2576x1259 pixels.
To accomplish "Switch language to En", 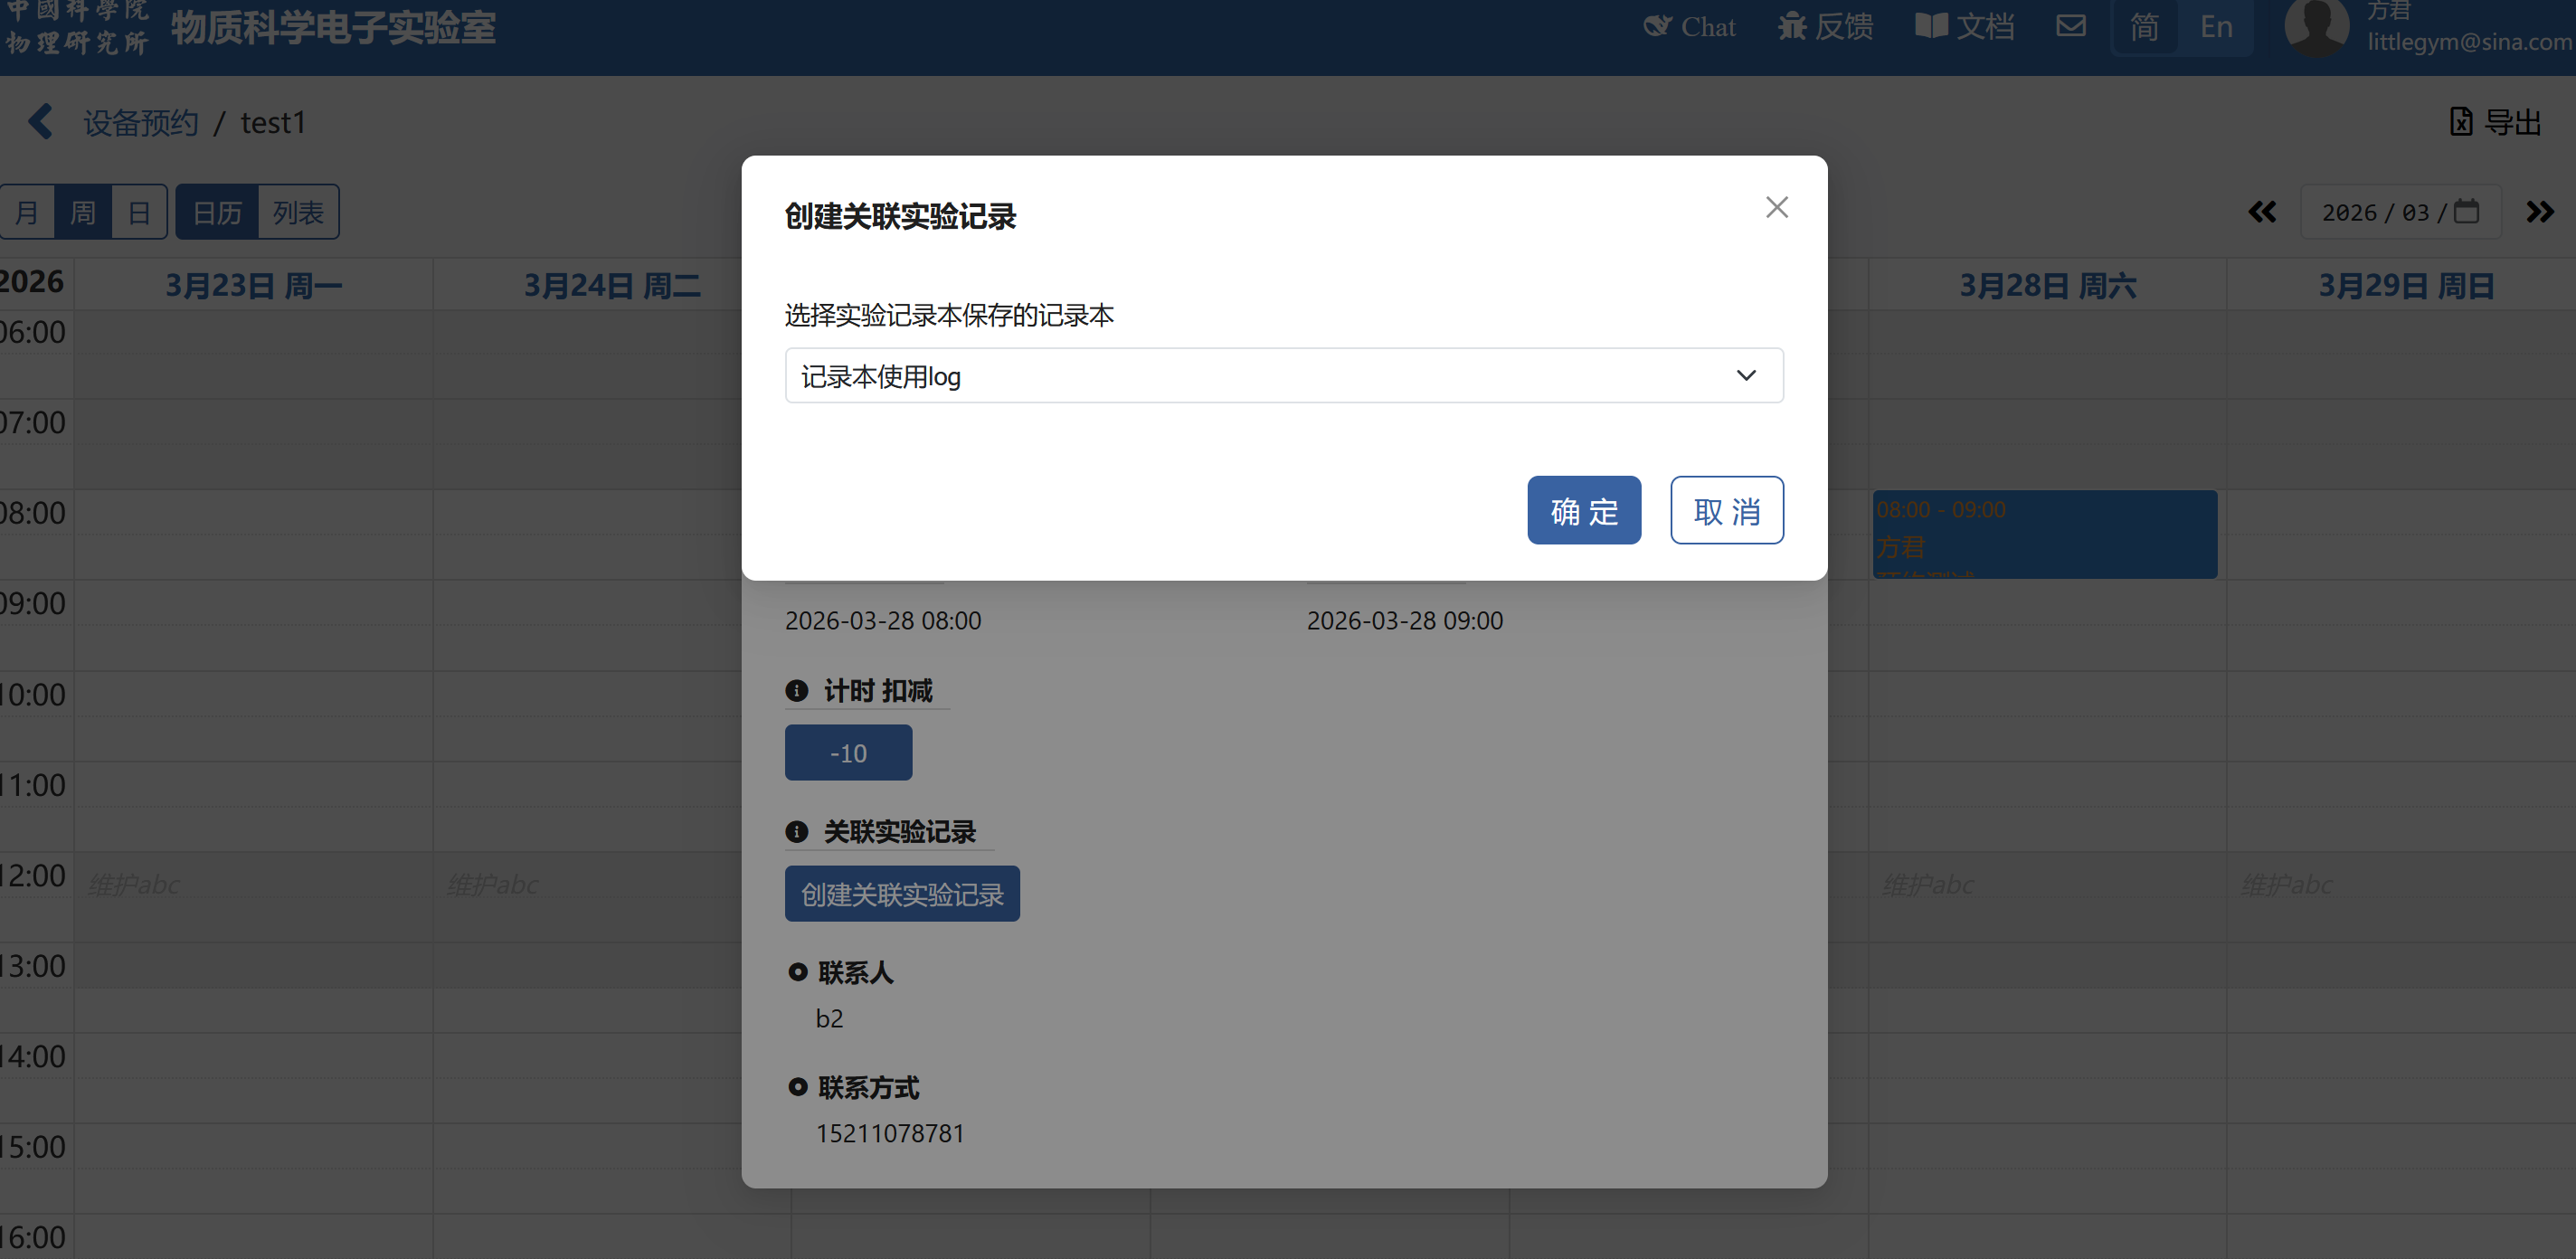I will coord(2216,27).
